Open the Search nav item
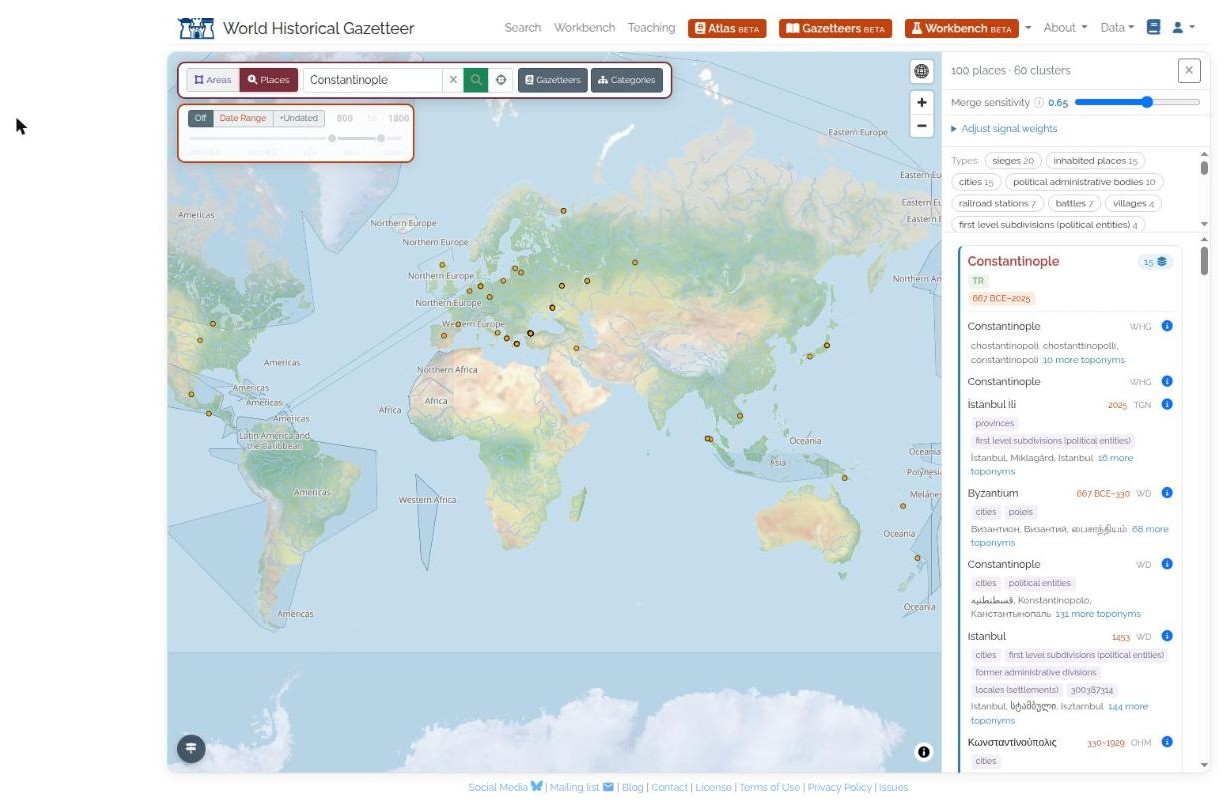 pyautogui.click(x=522, y=28)
